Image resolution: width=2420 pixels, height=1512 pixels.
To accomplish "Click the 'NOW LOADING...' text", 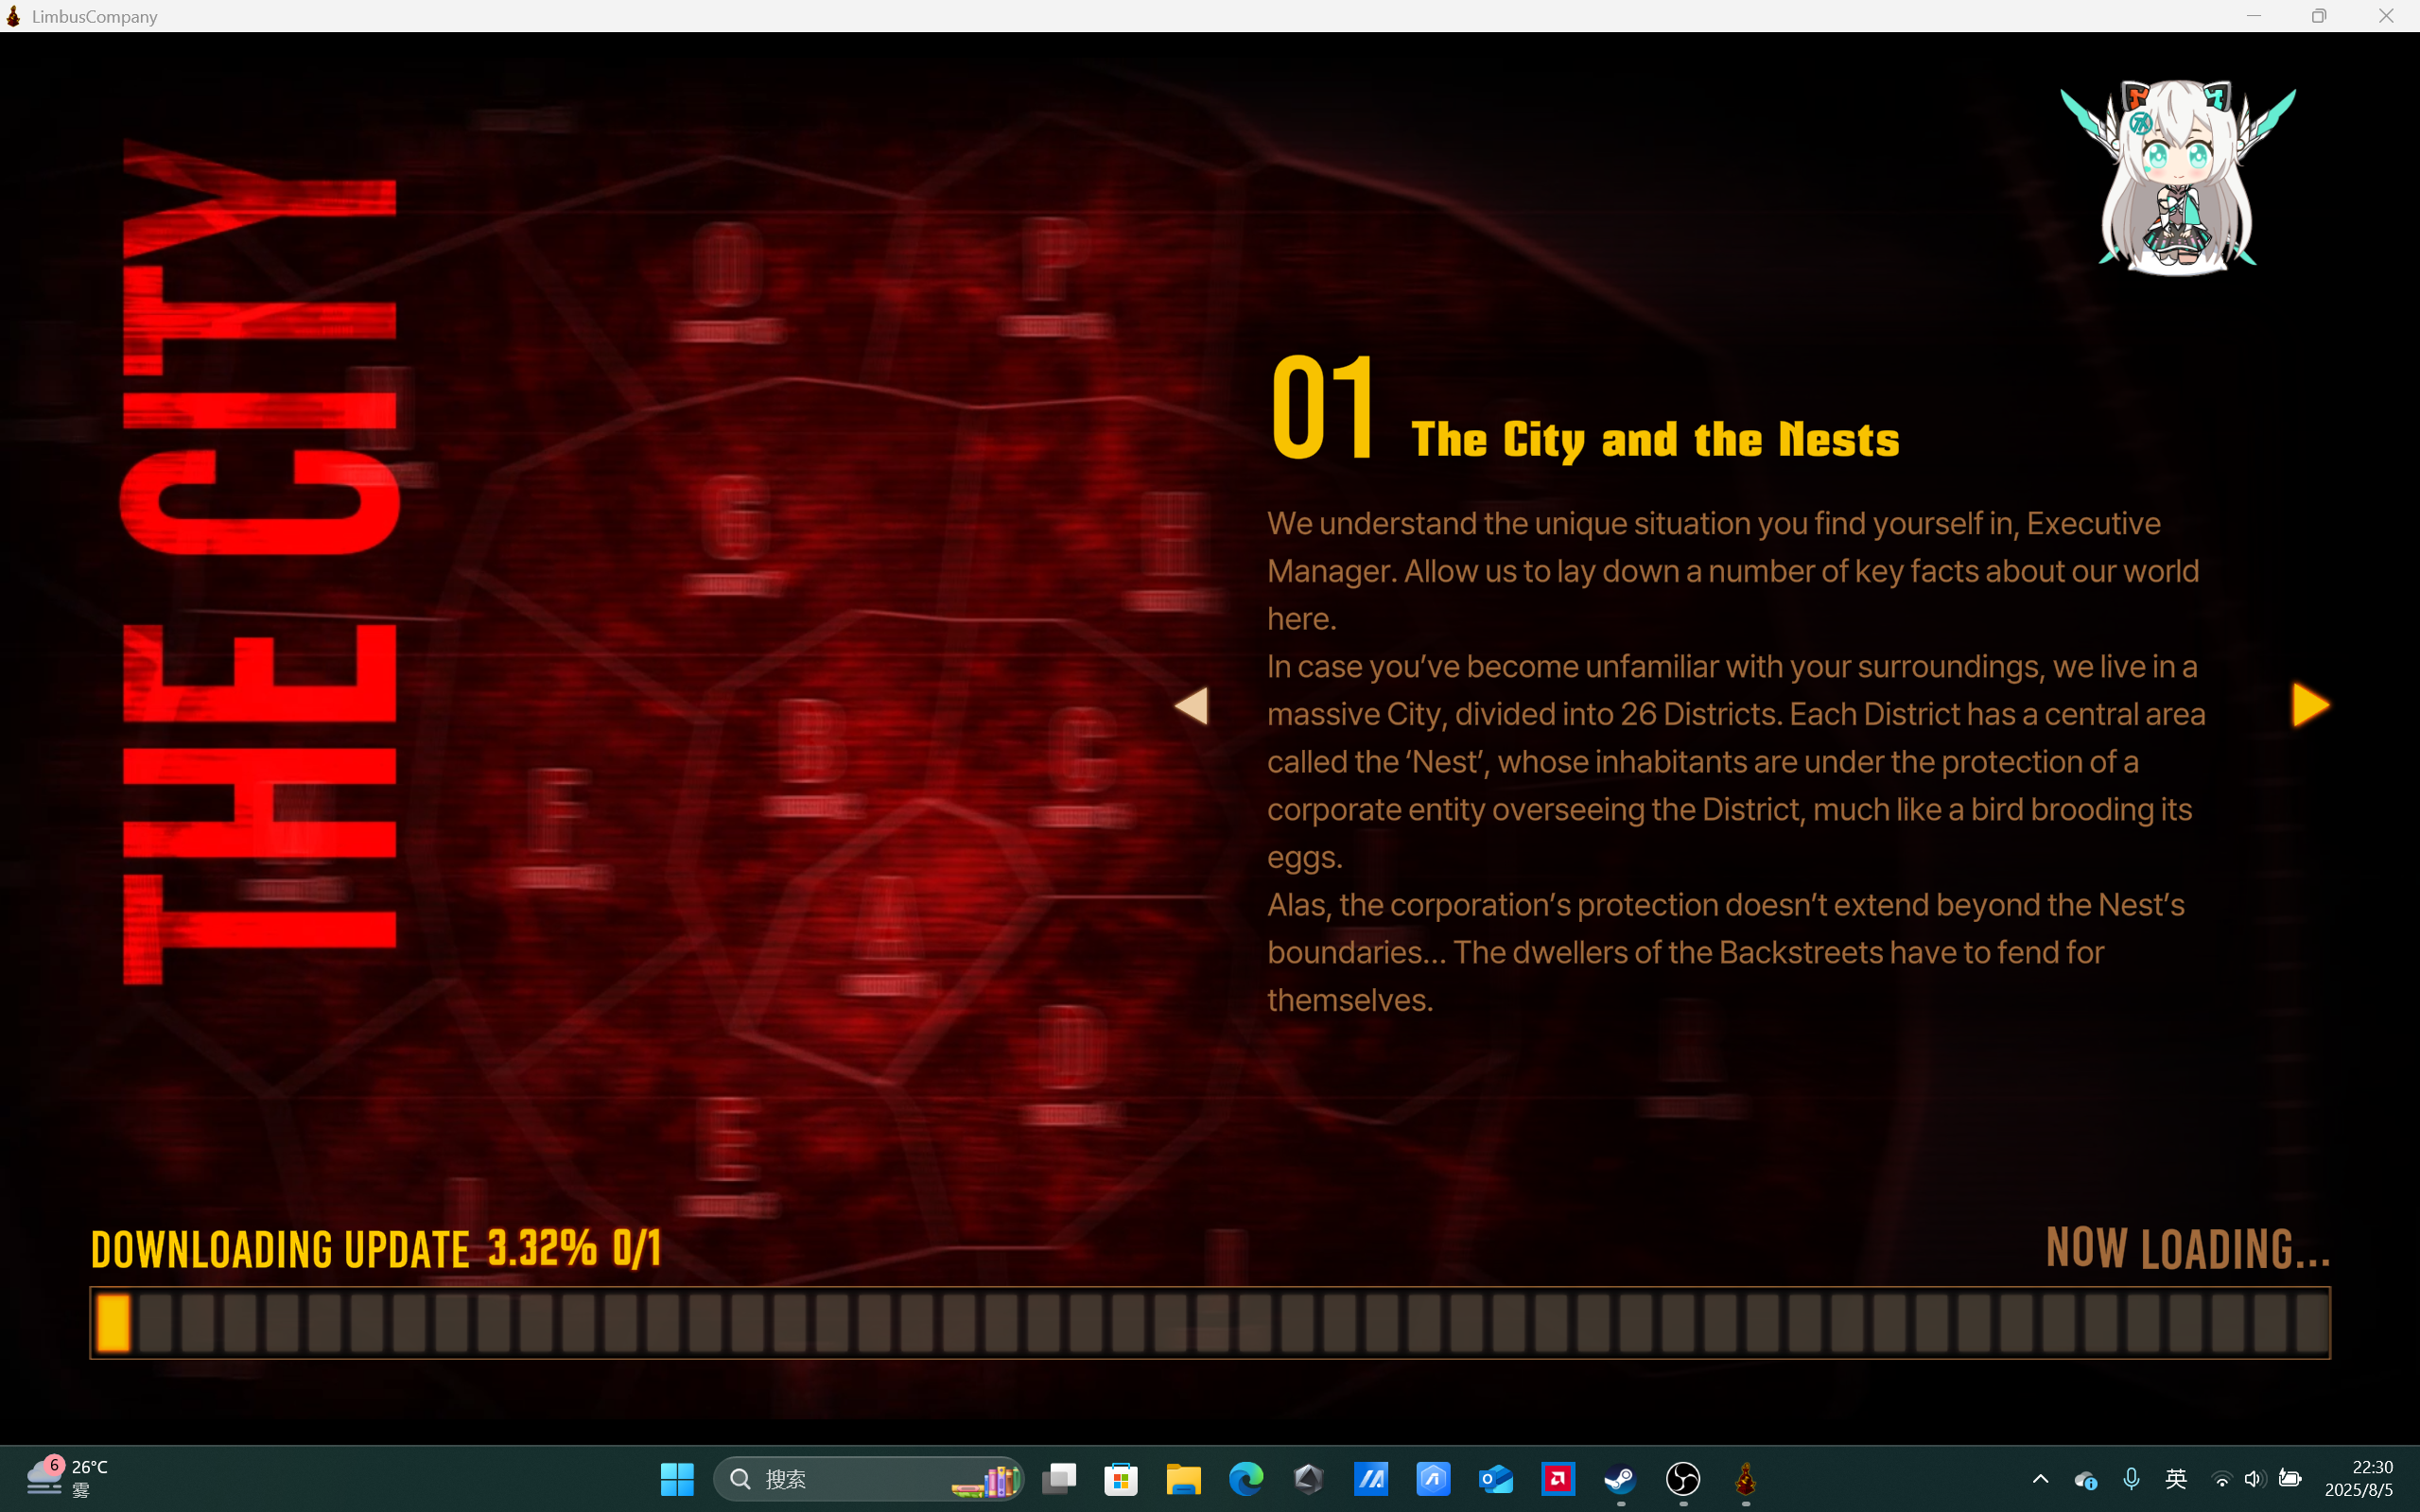I will coord(2188,1248).
